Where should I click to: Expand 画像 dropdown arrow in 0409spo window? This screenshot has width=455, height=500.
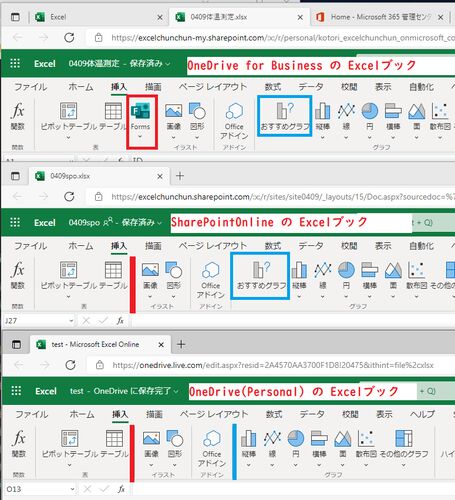(150, 296)
